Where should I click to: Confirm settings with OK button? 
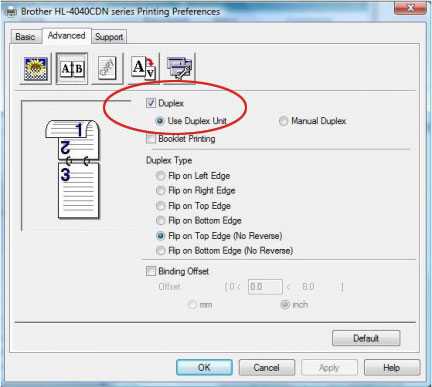[x=204, y=368]
